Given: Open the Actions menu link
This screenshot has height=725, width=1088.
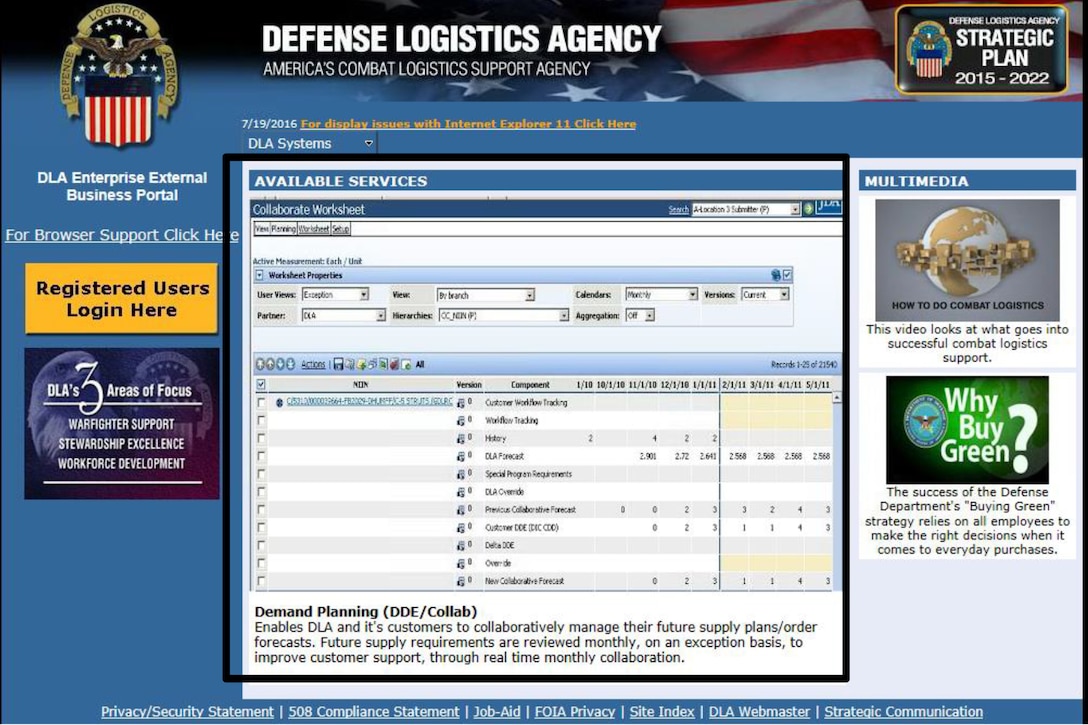Looking at the screenshot, I should [313, 364].
